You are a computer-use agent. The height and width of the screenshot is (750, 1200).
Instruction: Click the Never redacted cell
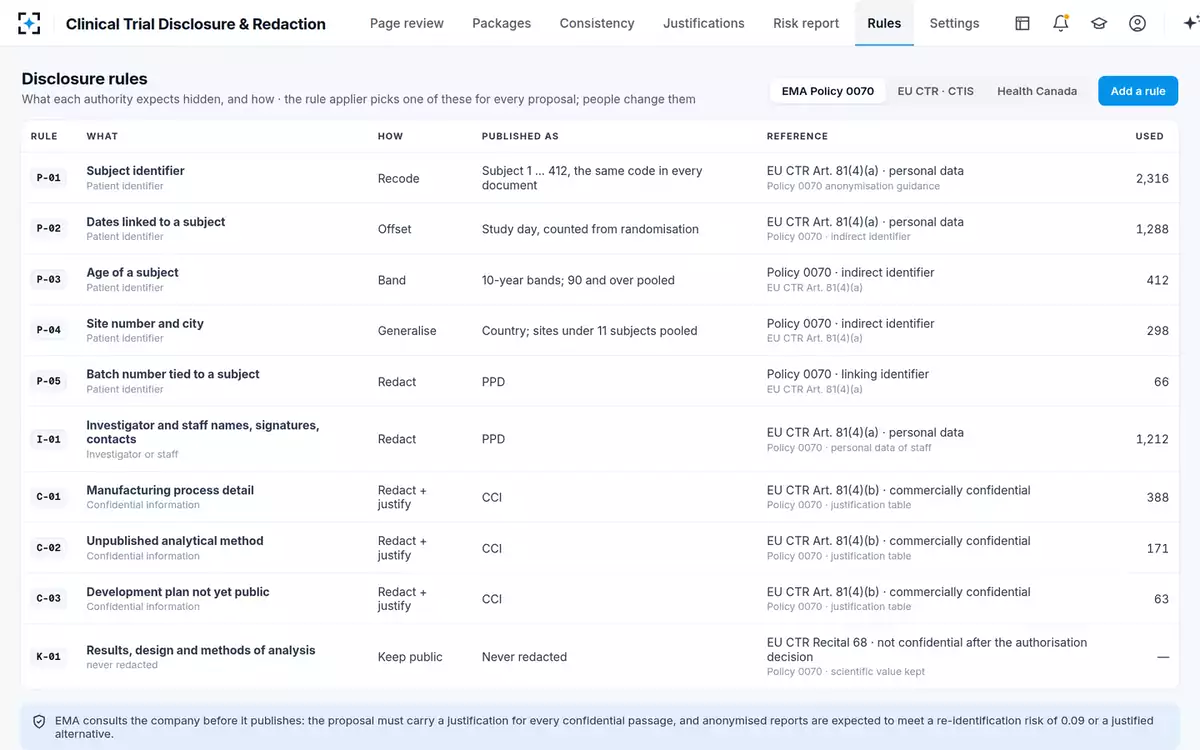(524, 657)
